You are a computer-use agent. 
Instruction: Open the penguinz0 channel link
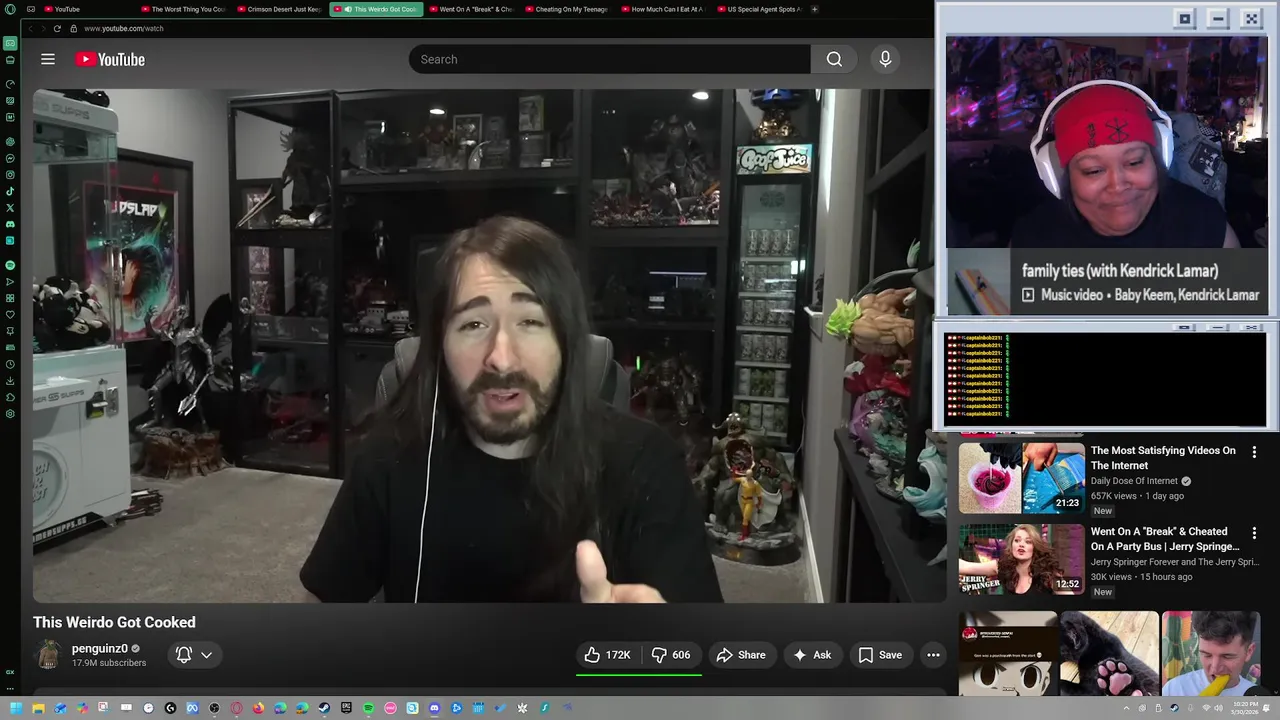pos(99,648)
